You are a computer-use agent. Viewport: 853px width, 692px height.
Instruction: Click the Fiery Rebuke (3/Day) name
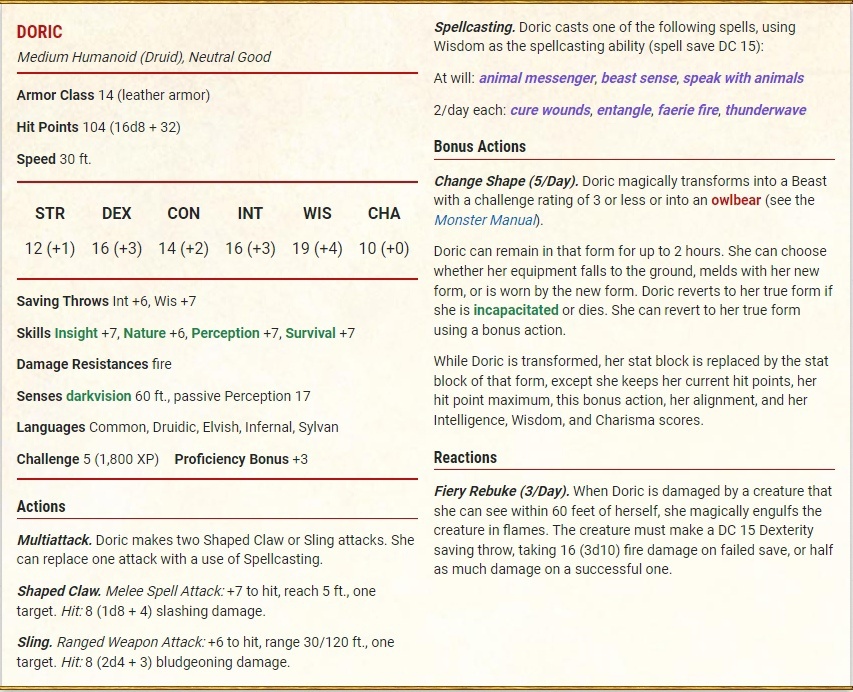(x=502, y=491)
